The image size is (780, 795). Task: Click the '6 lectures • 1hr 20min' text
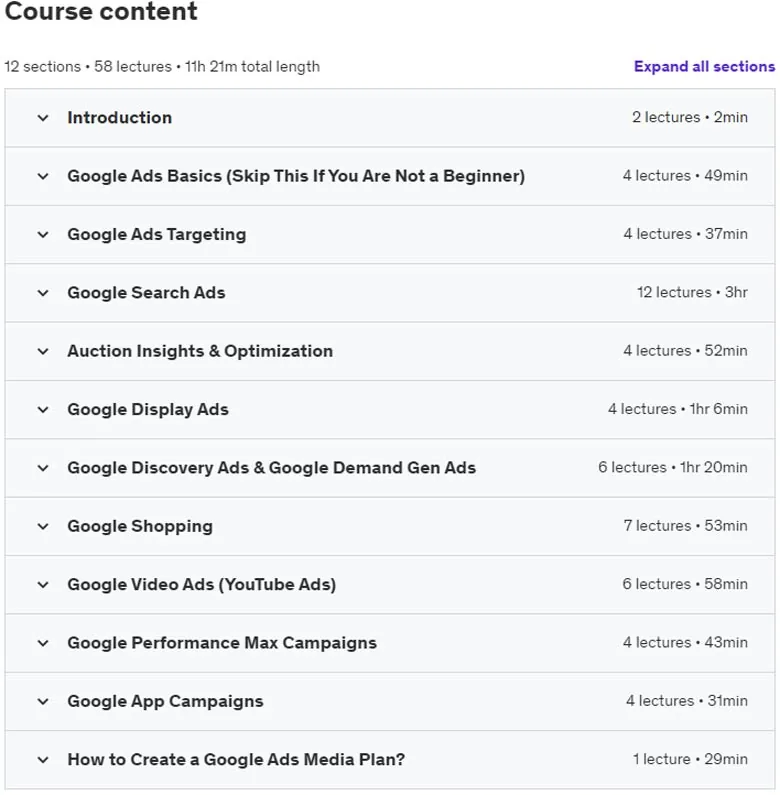click(673, 467)
